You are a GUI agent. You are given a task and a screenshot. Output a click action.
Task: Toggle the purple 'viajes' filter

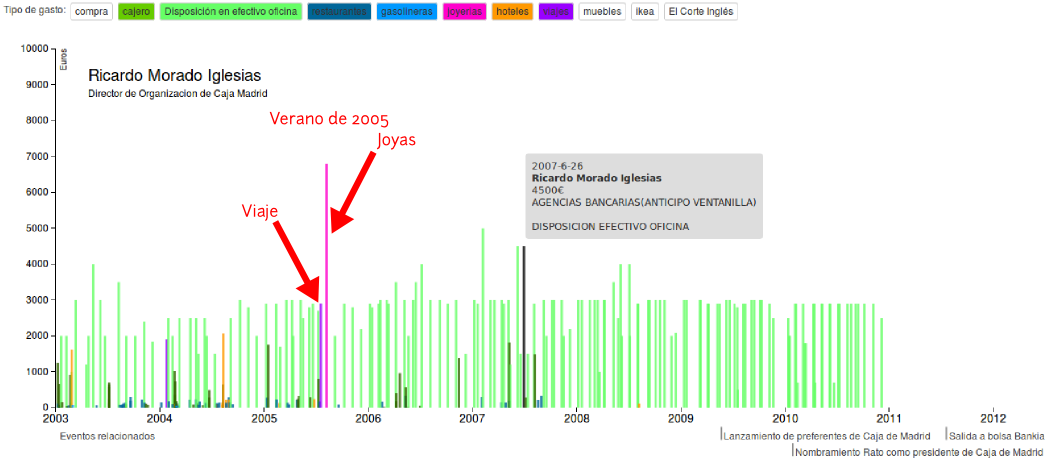tap(555, 12)
